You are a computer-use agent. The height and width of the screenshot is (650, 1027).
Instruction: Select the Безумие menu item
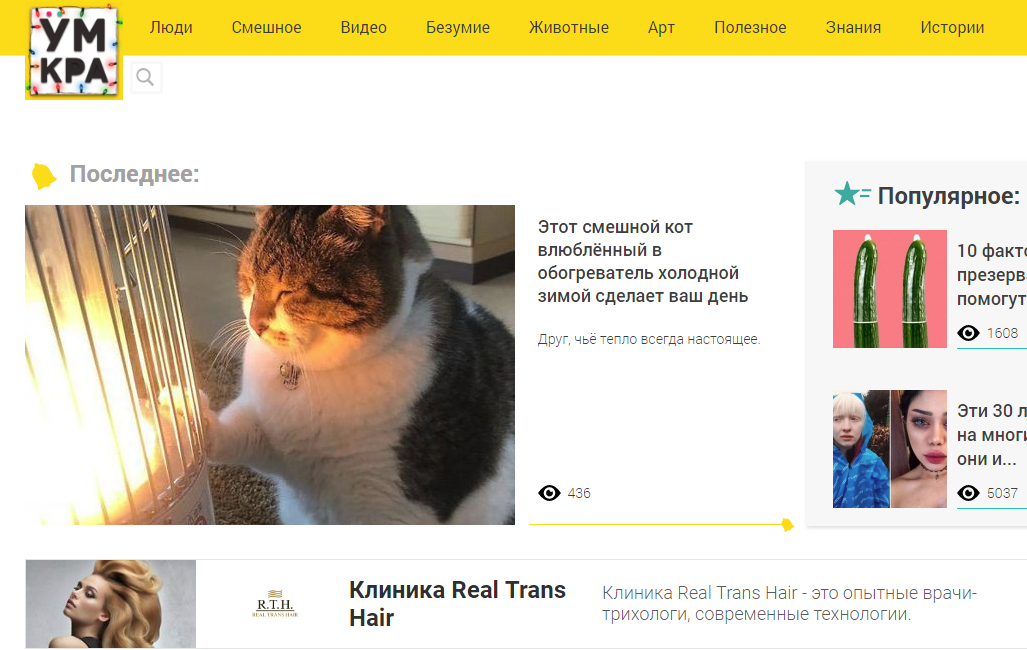(458, 28)
